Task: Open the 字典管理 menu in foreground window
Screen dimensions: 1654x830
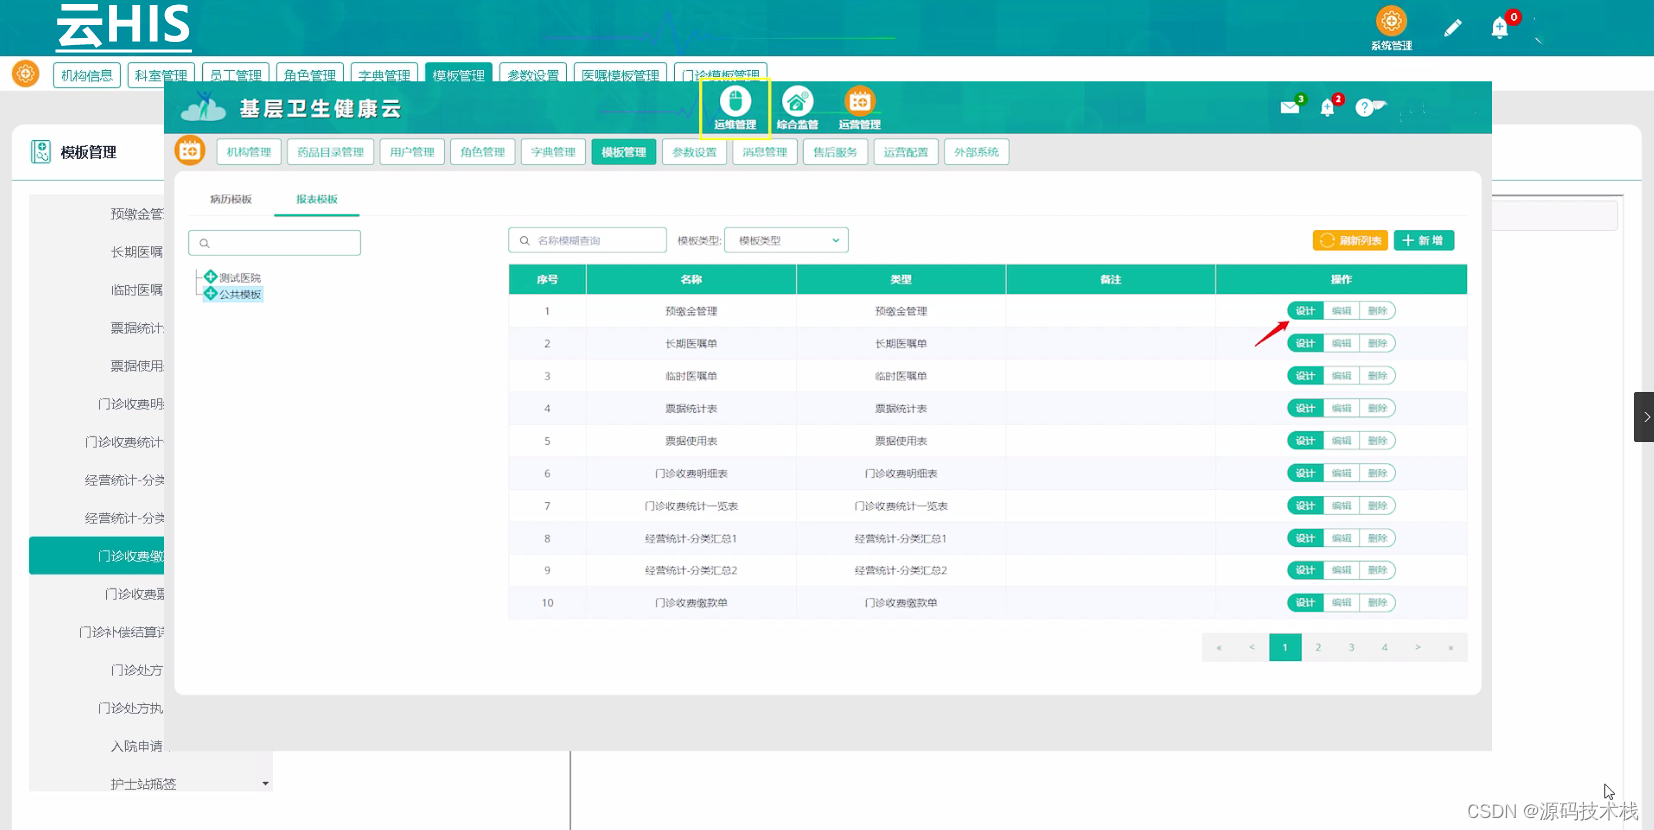Action: tap(553, 152)
